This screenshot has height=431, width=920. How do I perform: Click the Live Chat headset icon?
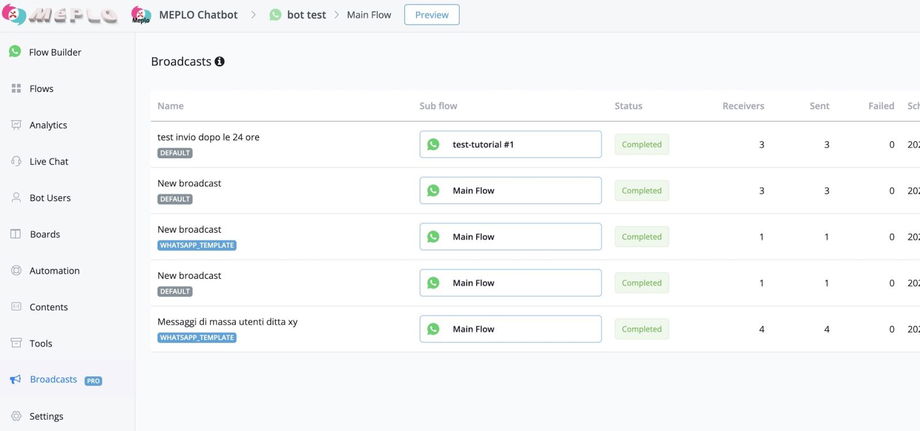pyautogui.click(x=16, y=161)
